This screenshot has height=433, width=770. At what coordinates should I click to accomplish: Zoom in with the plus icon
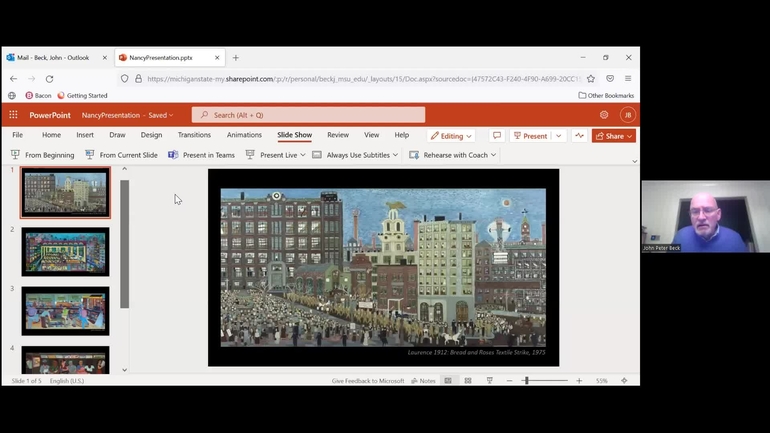[x=579, y=380]
